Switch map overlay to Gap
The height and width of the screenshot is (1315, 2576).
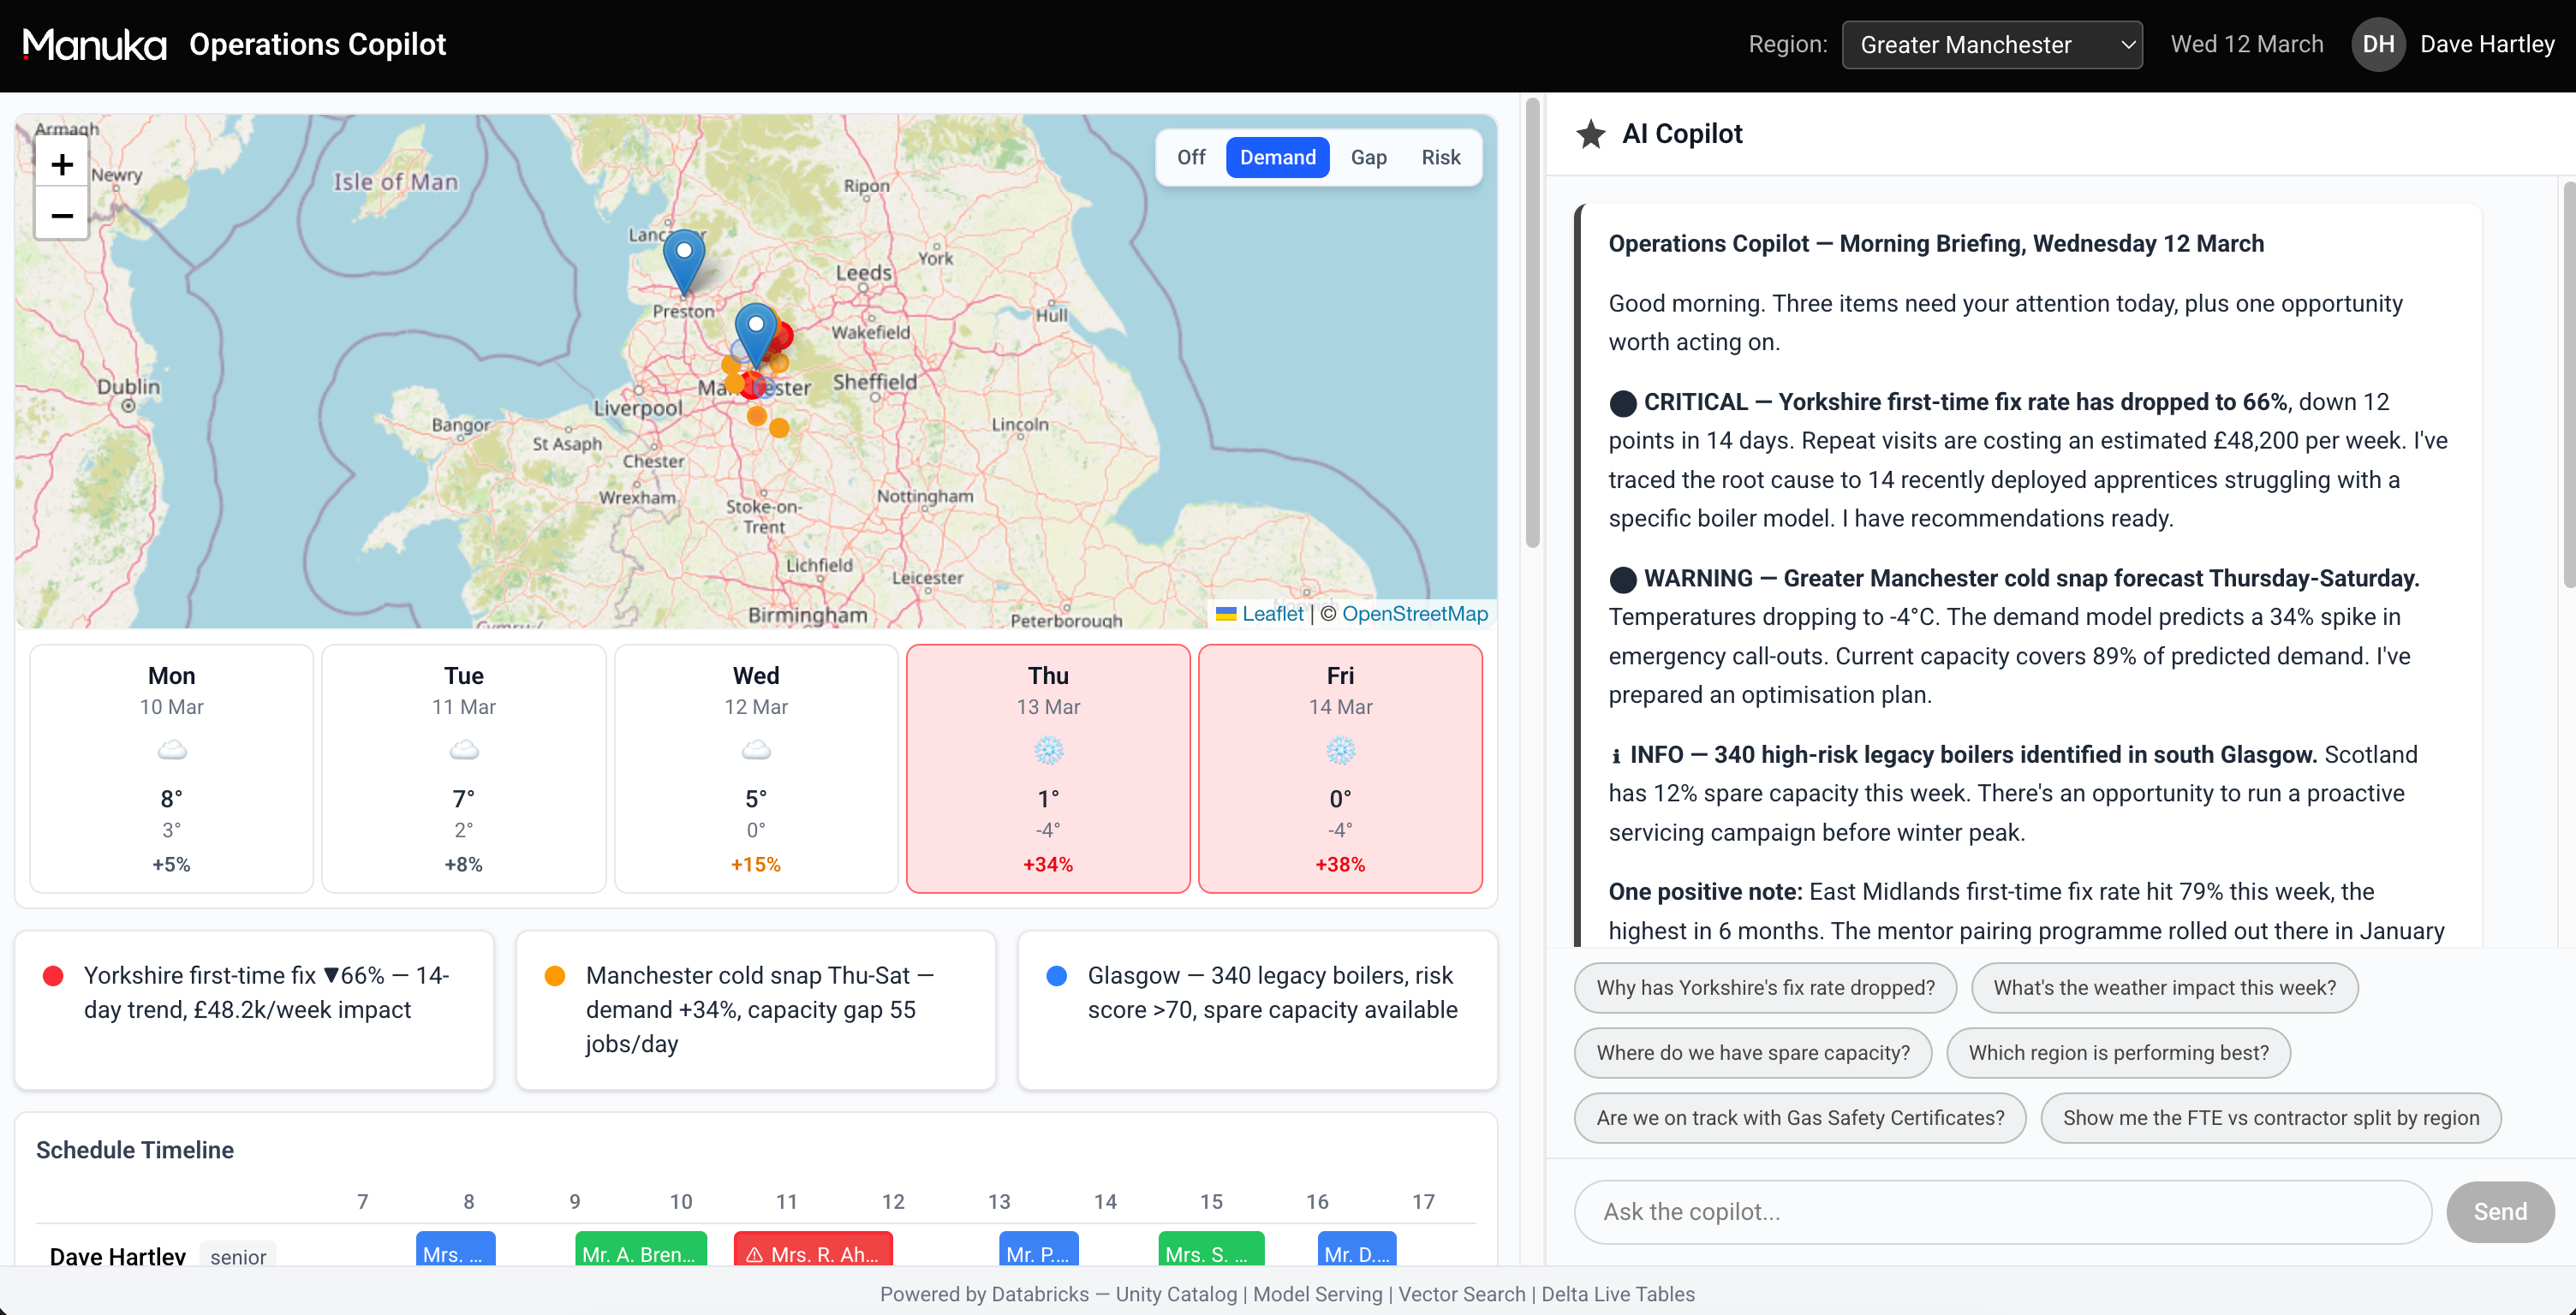(x=1368, y=157)
